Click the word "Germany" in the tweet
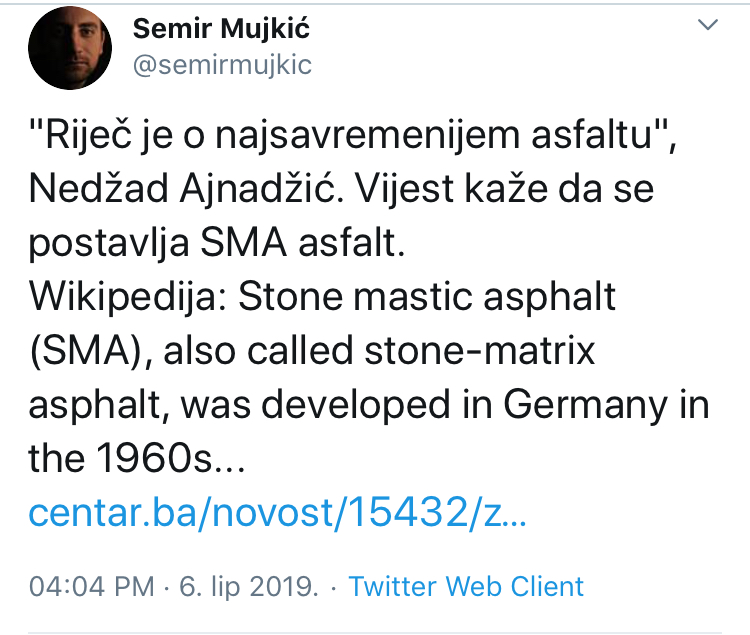 point(585,405)
